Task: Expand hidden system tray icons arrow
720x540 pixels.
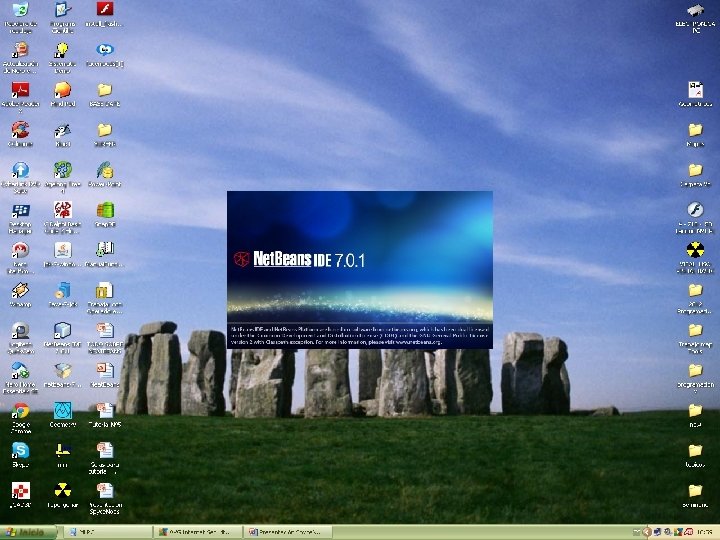Action: [647, 533]
